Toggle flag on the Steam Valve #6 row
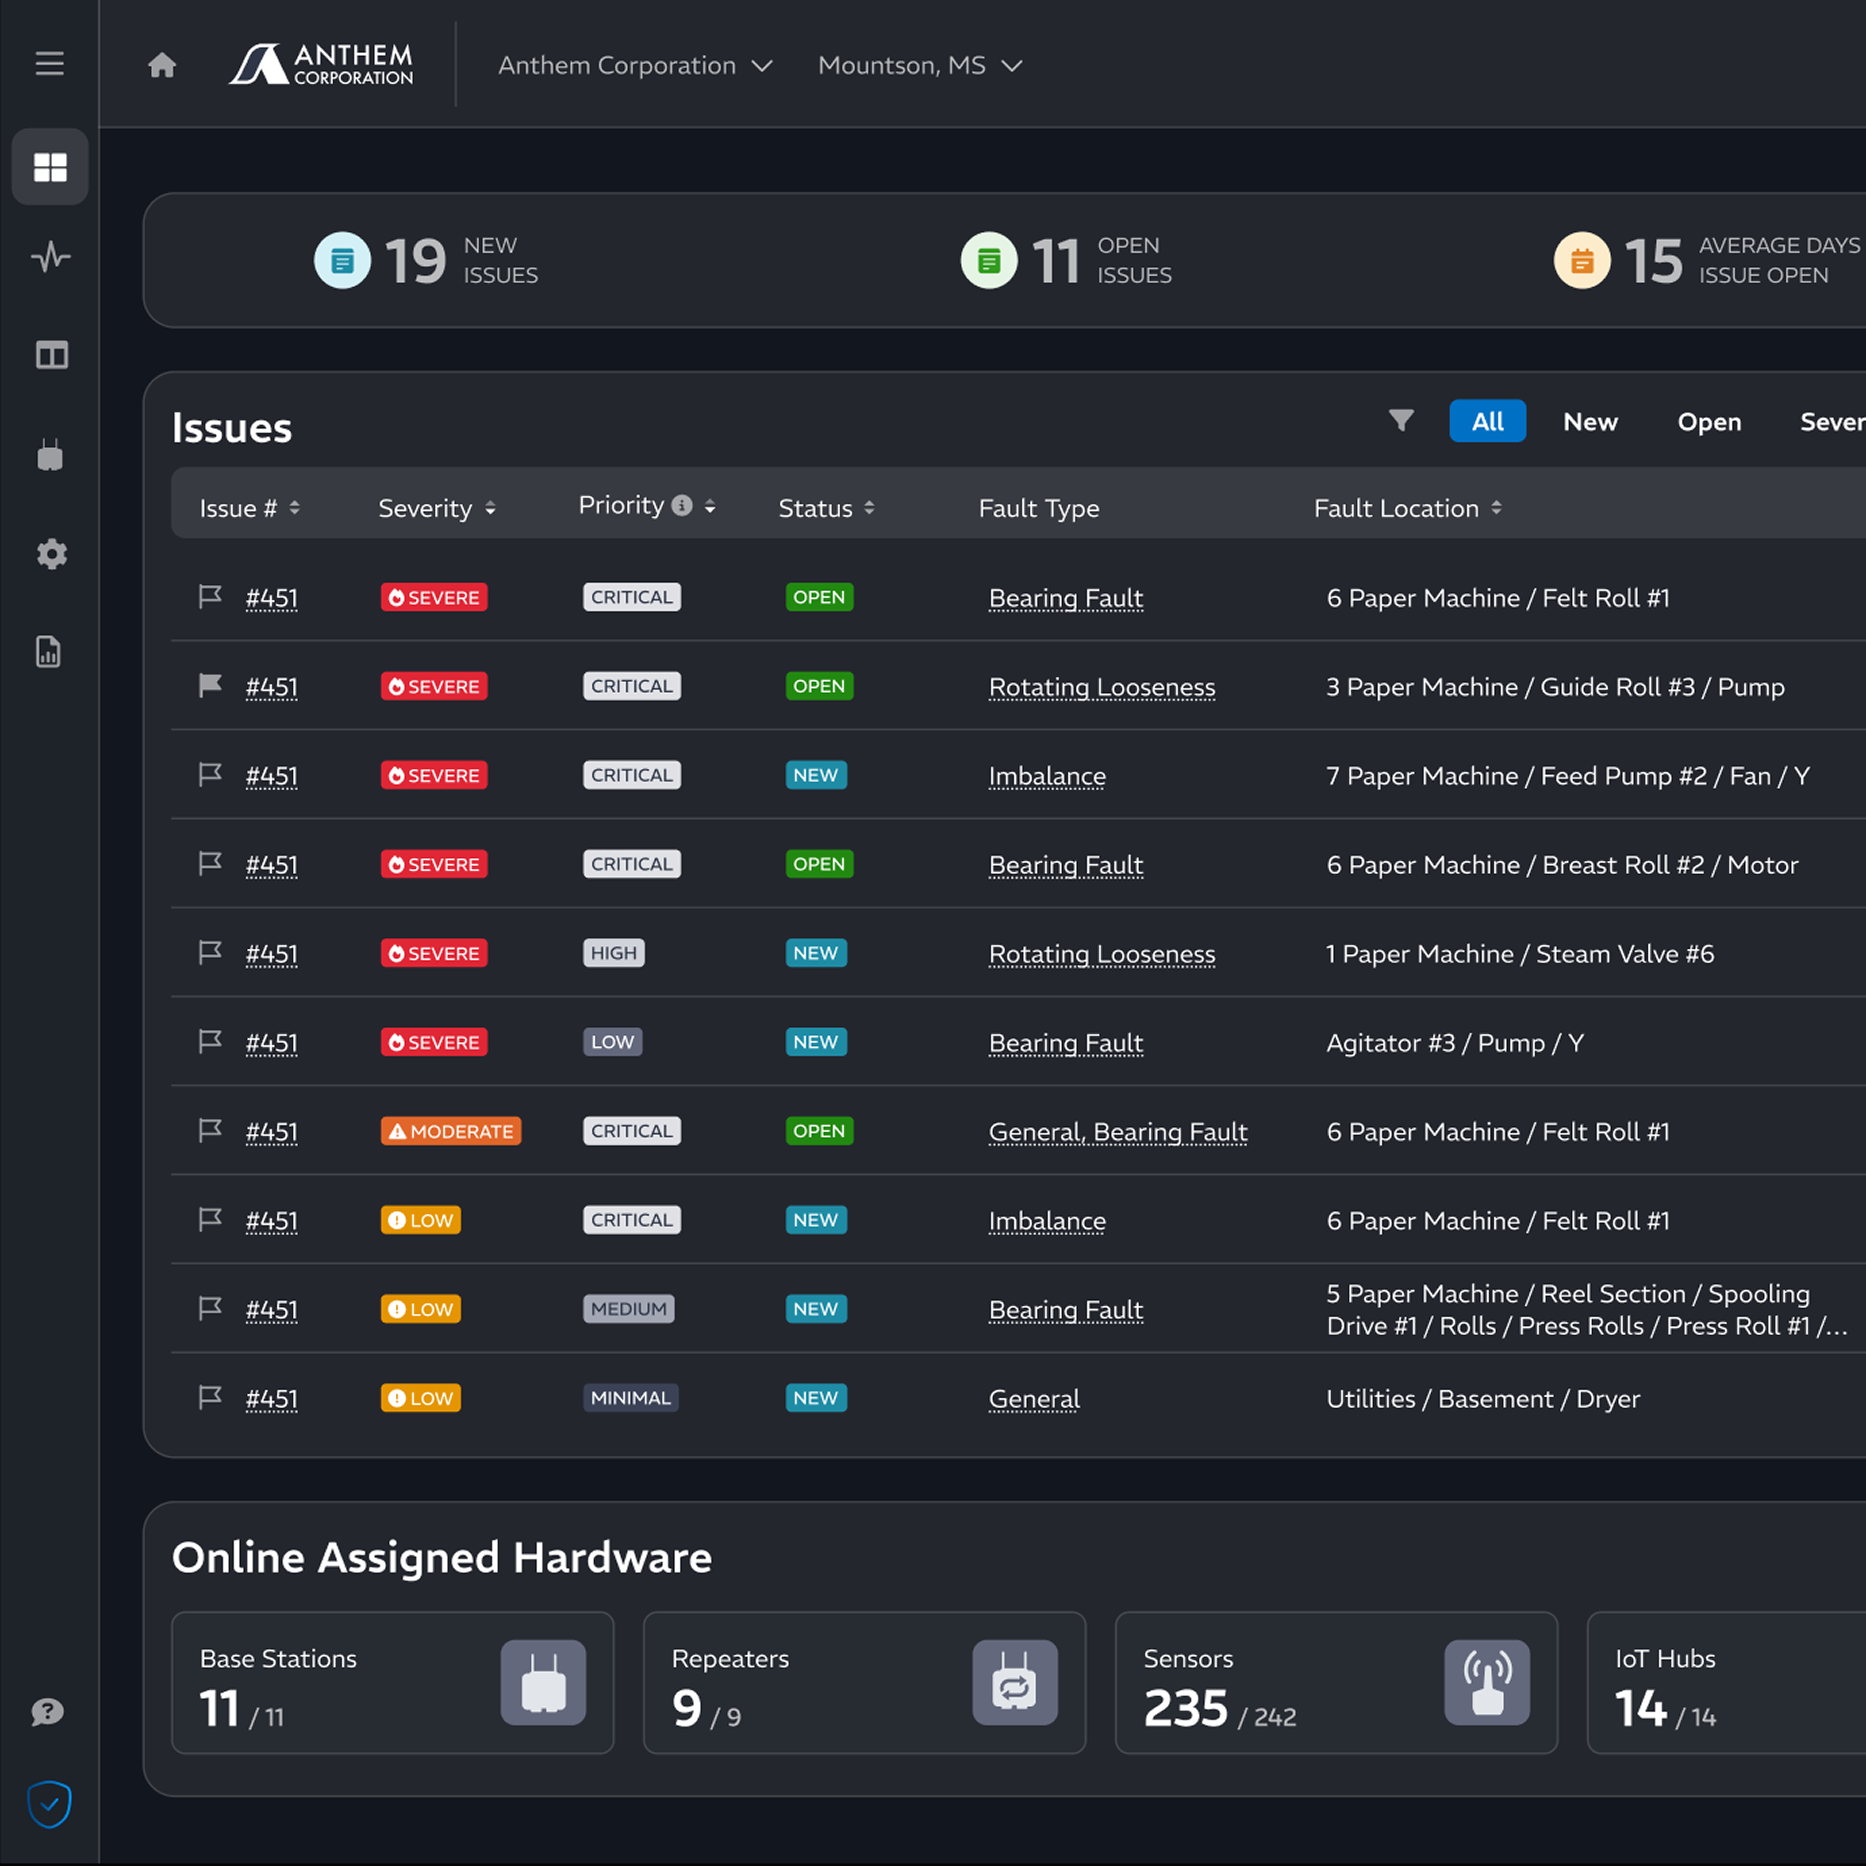1866x1866 pixels. pyautogui.click(x=210, y=953)
